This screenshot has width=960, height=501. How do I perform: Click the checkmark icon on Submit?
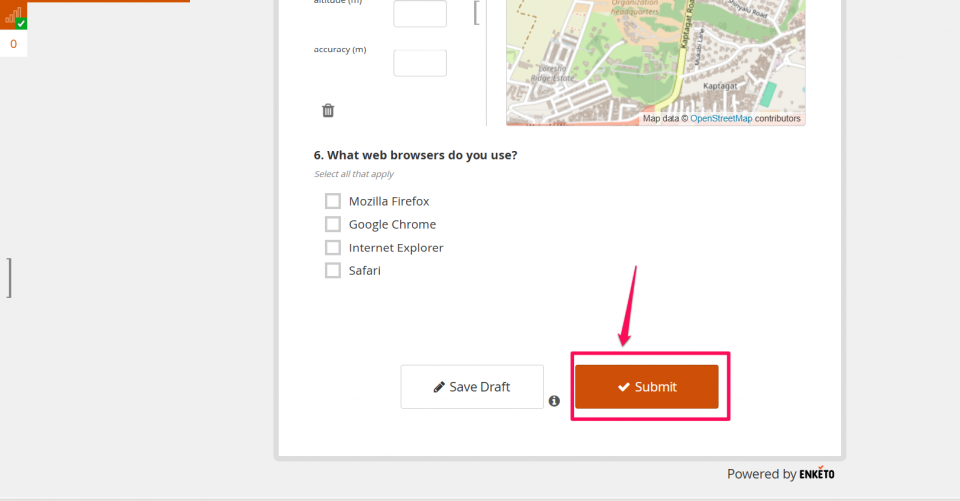pos(623,387)
